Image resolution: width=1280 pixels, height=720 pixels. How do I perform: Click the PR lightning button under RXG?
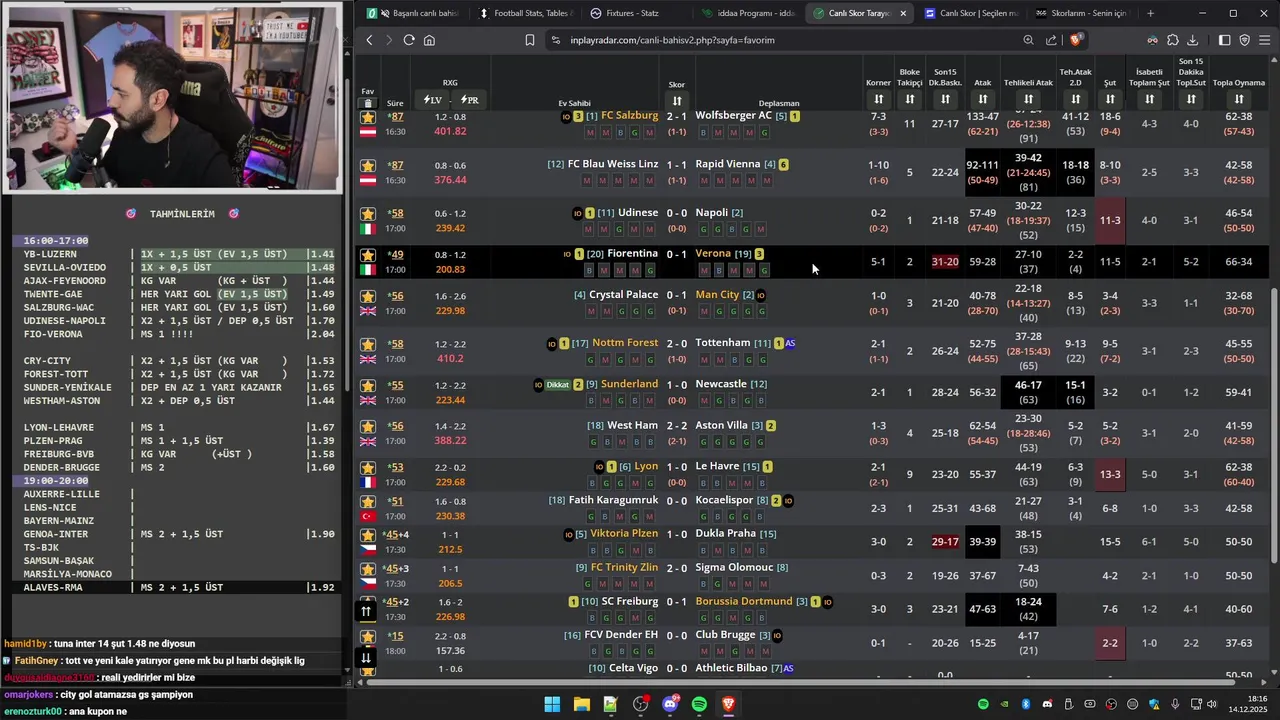(469, 100)
